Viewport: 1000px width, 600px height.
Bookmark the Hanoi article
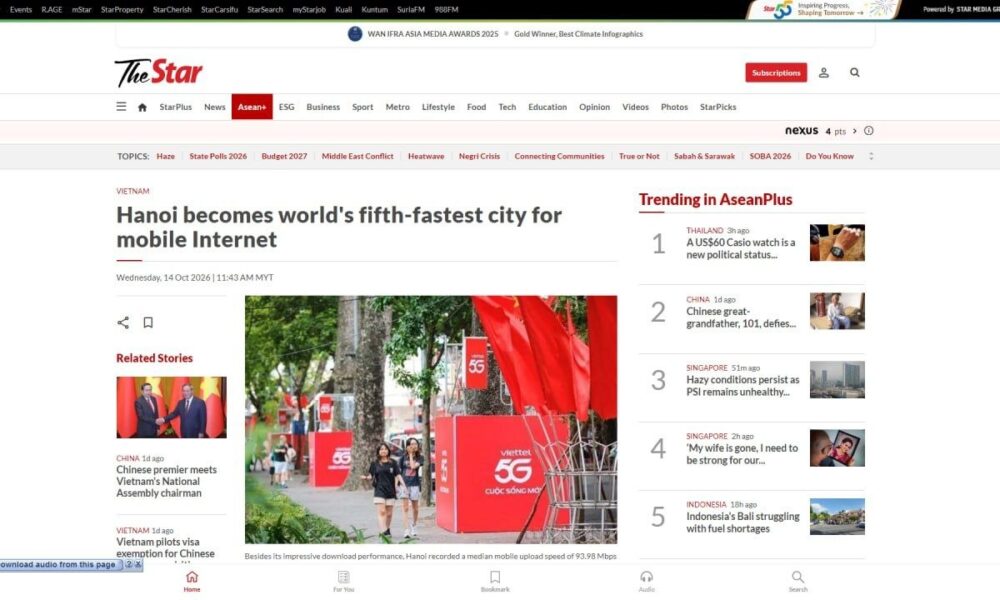(x=148, y=323)
